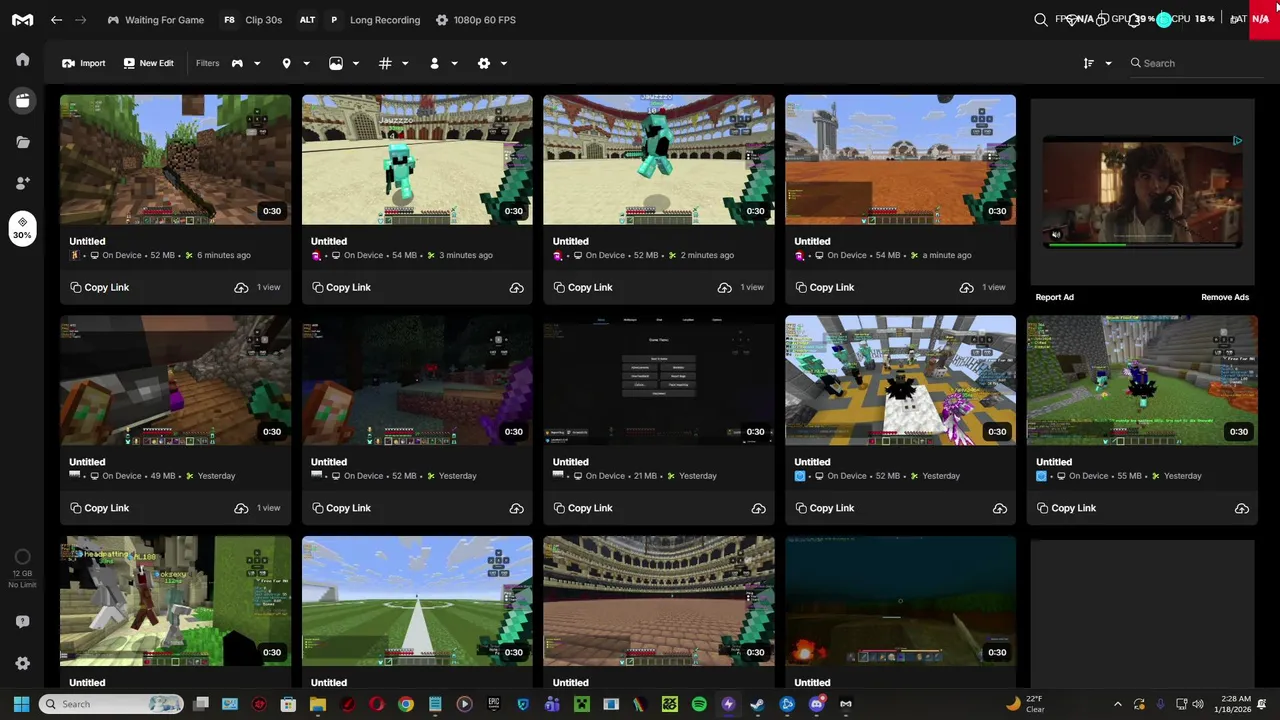Click the Waiting For Game status

(x=155, y=20)
